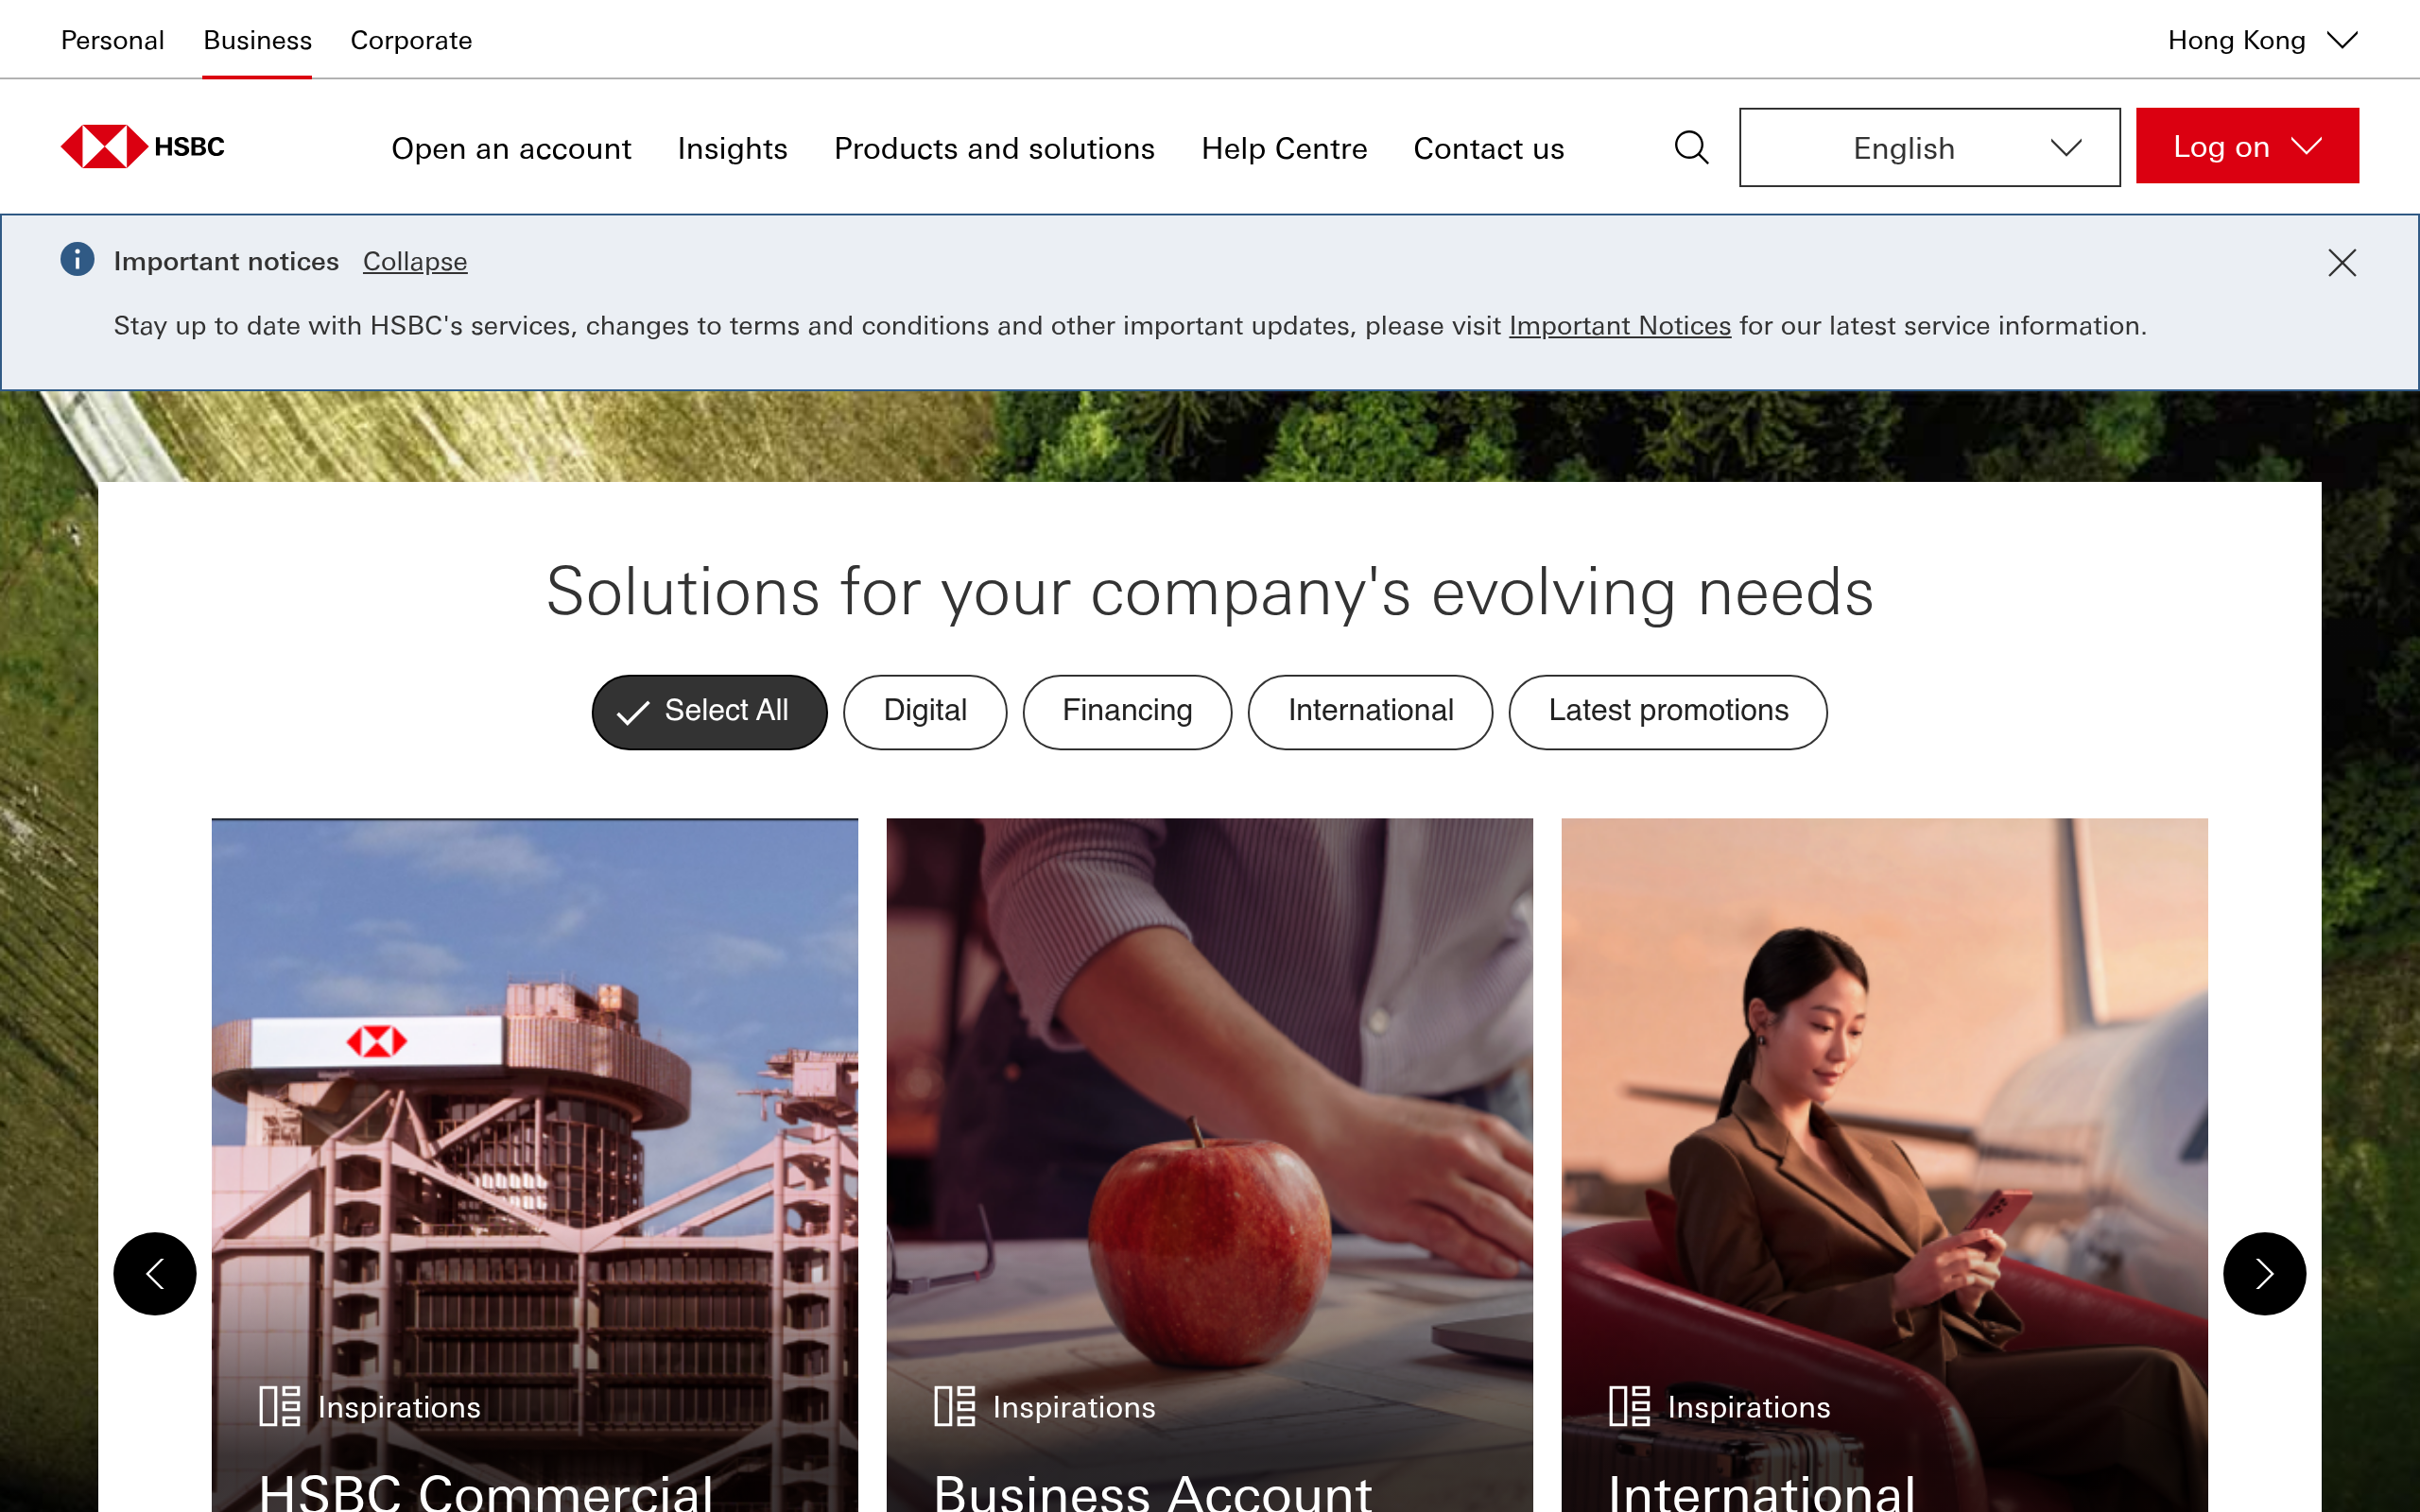Click the blue info icon beside Important notices
The width and height of the screenshot is (2420, 1512).
pos(77,260)
